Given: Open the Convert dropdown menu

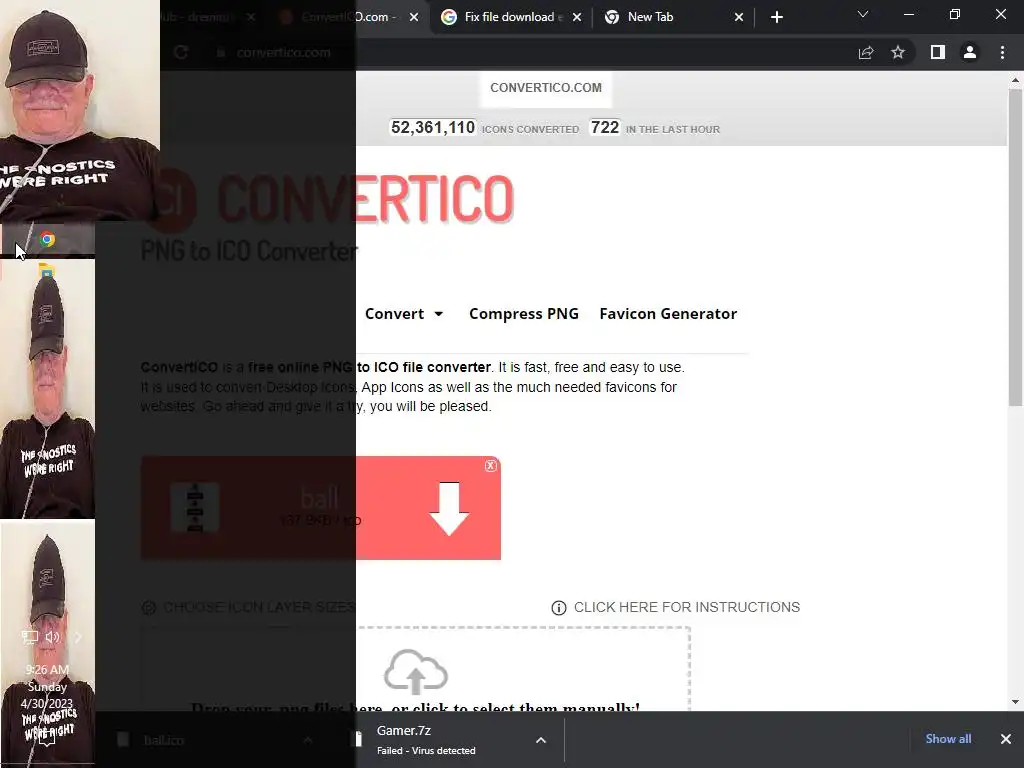Looking at the screenshot, I should click(x=404, y=314).
